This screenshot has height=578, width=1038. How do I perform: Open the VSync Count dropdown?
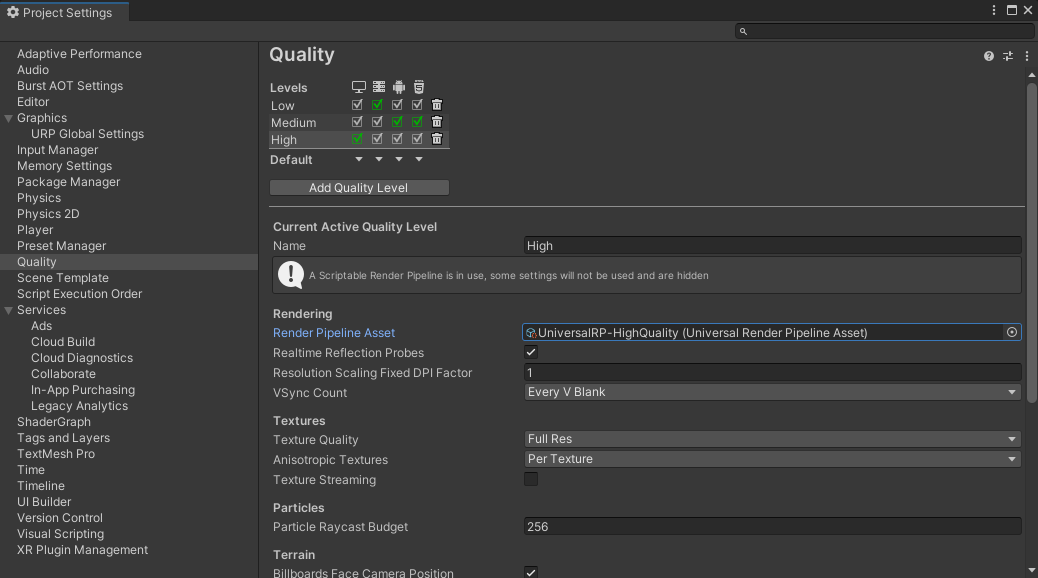tap(773, 392)
